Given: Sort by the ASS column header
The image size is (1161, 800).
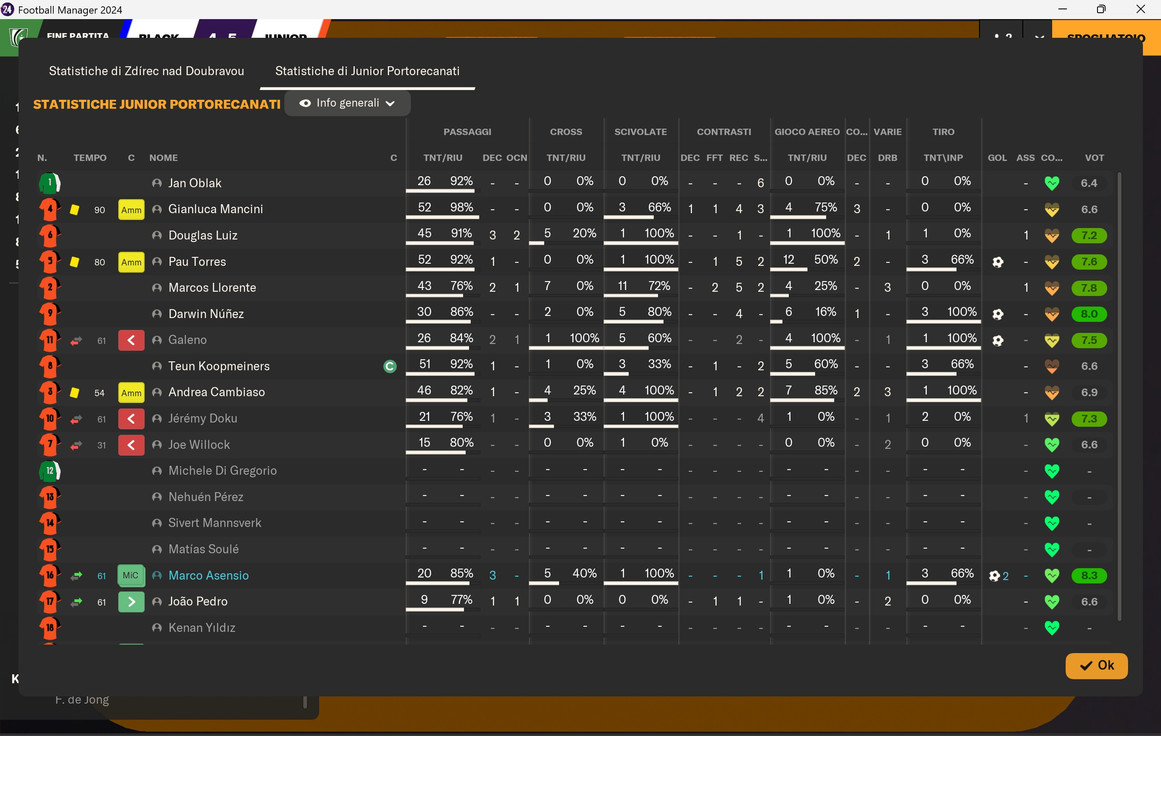Looking at the screenshot, I should click(1026, 158).
